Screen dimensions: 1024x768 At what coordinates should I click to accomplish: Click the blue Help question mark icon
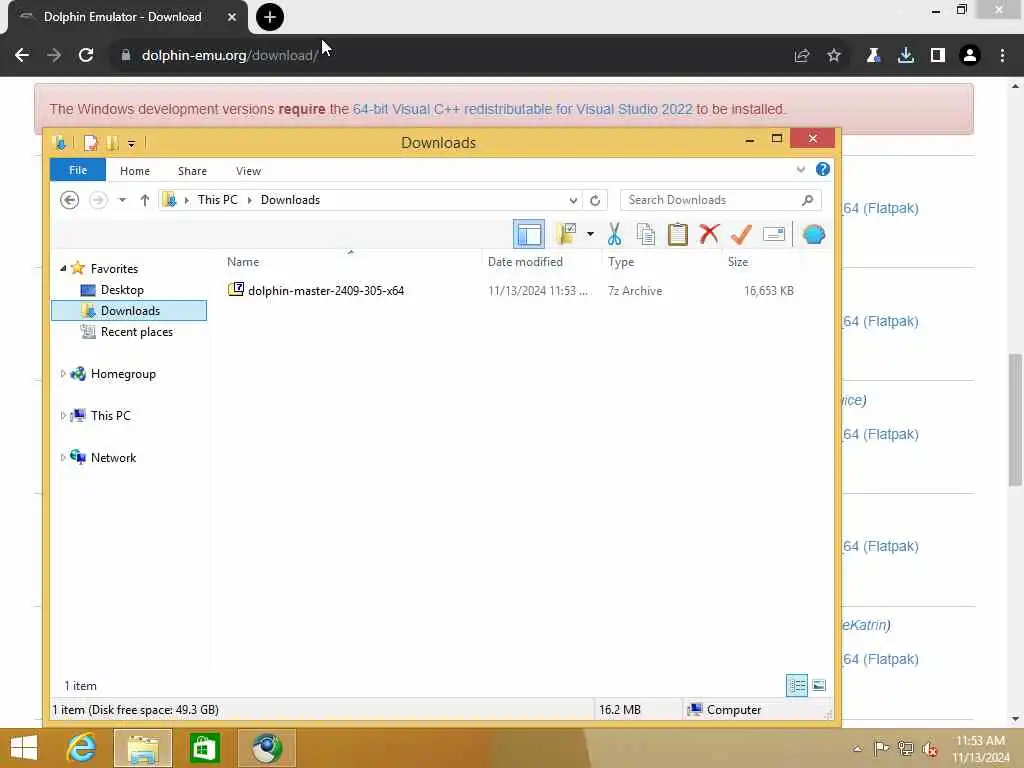822,170
